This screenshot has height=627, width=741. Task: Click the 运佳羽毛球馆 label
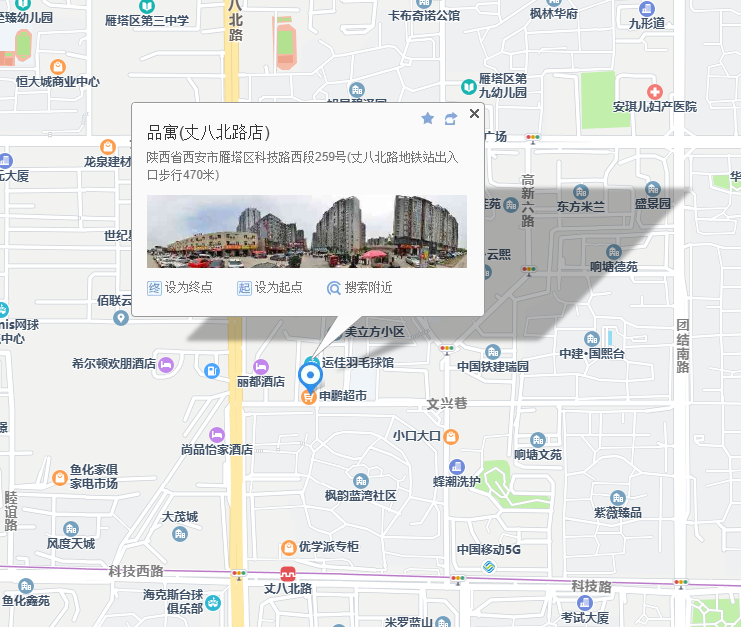[x=358, y=363]
